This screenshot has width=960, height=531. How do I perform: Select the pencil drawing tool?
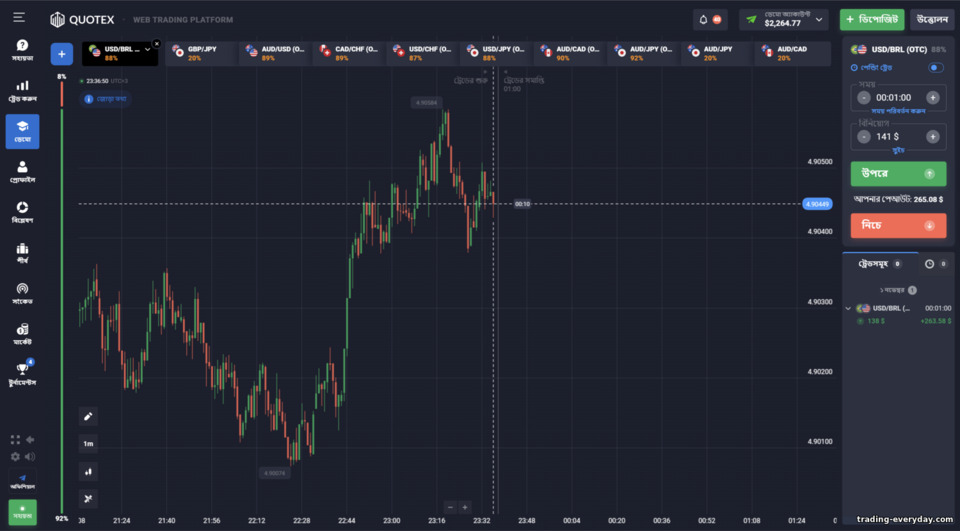click(x=88, y=416)
